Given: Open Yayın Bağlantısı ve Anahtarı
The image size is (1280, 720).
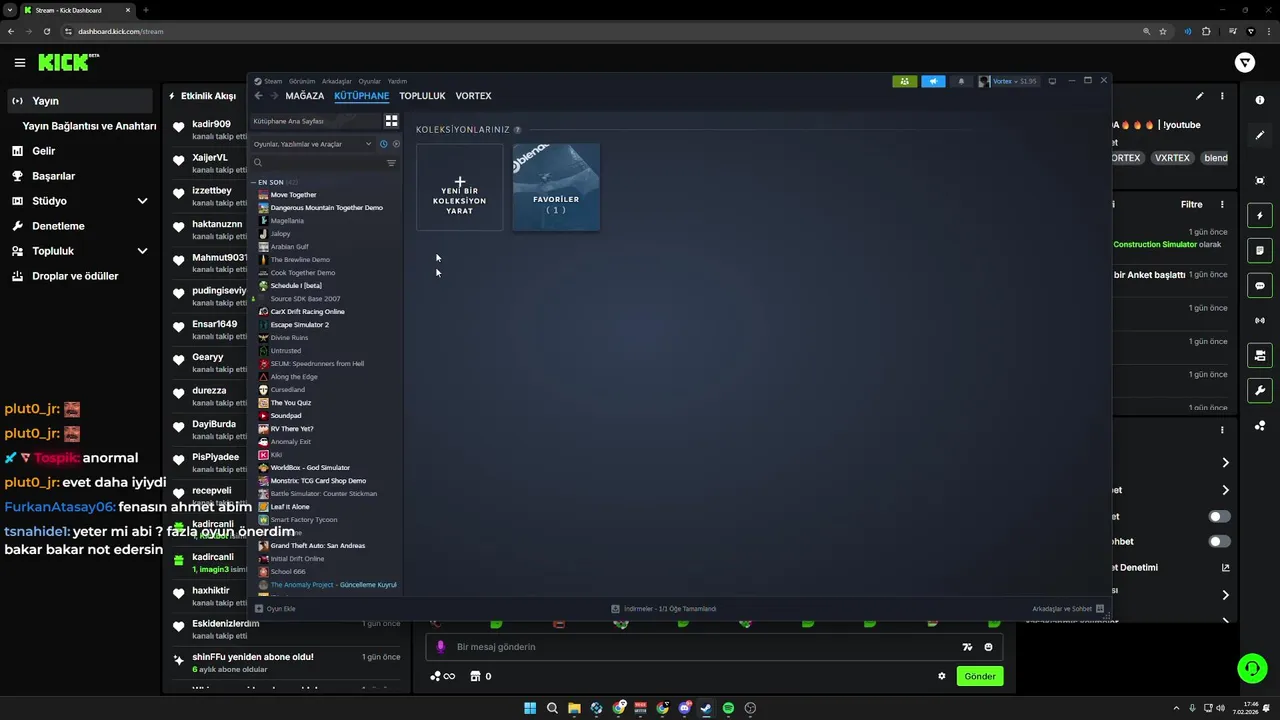Looking at the screenshot, I should (x=89, y=126).
